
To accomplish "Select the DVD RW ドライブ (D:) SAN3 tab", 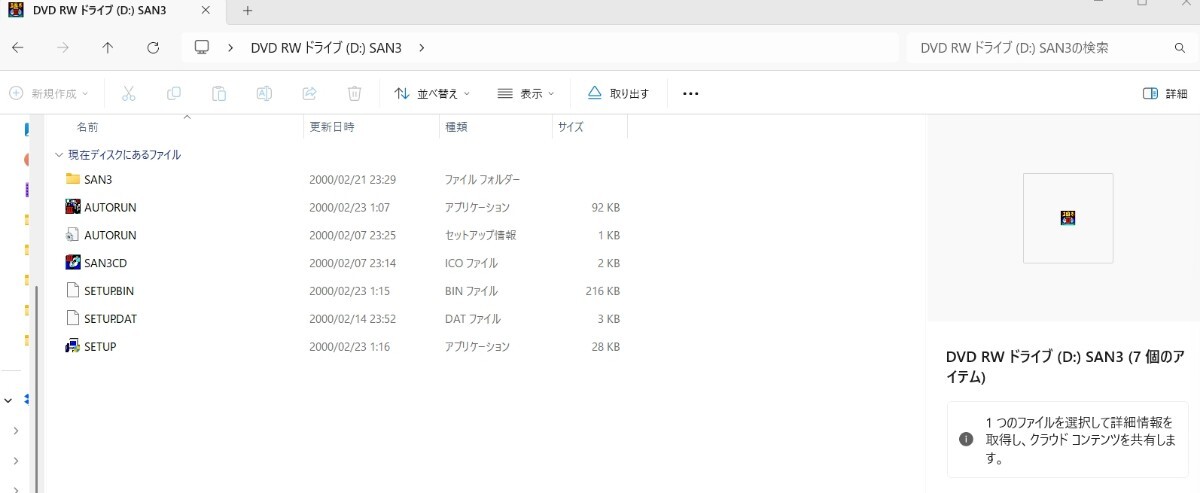I will coord(112,10).
